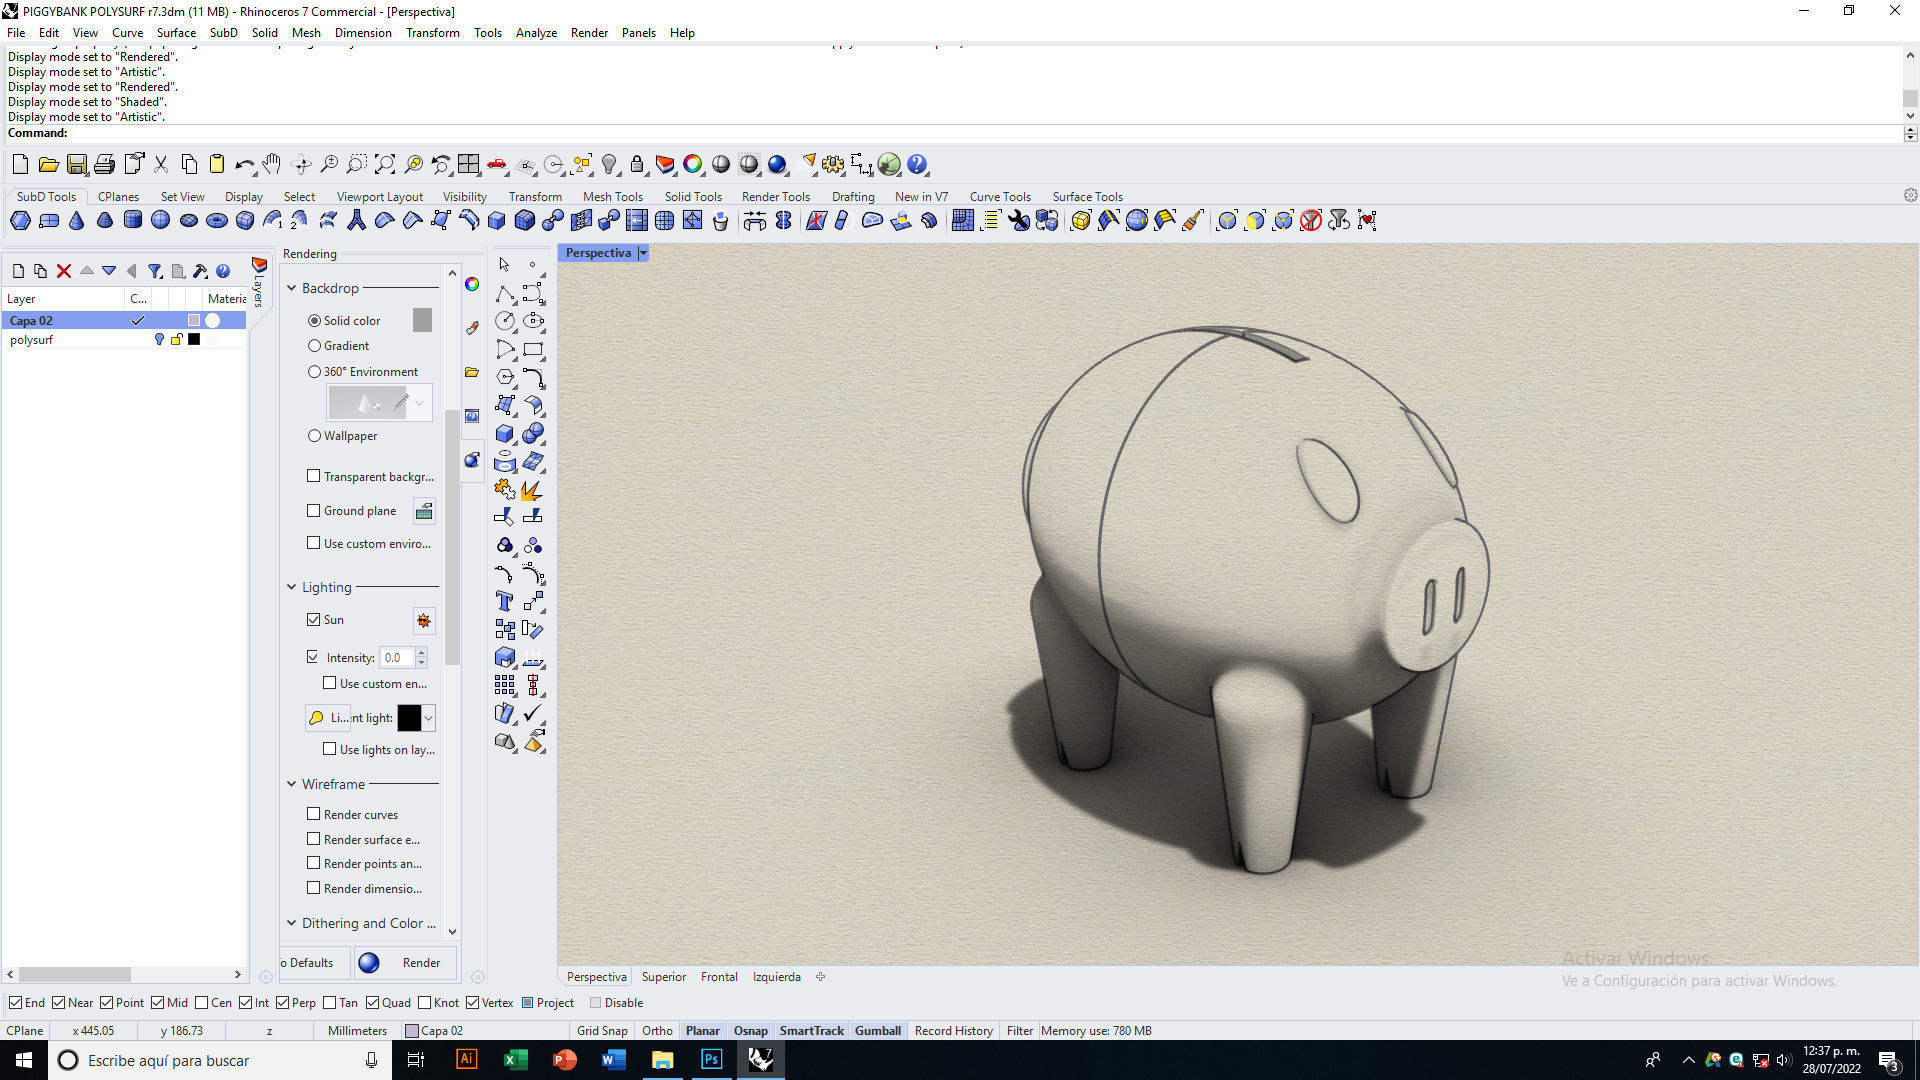Select Solid color backdrop option
The height and width of the screenshot is (1080, 1920).
coord(314,321)
